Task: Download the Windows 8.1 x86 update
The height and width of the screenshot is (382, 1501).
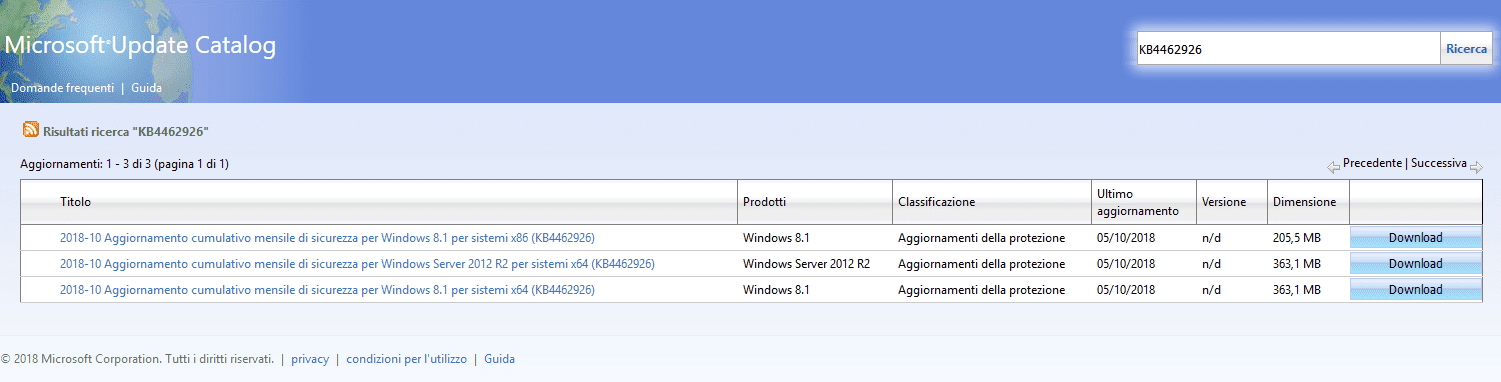Action: (1415, 238)
